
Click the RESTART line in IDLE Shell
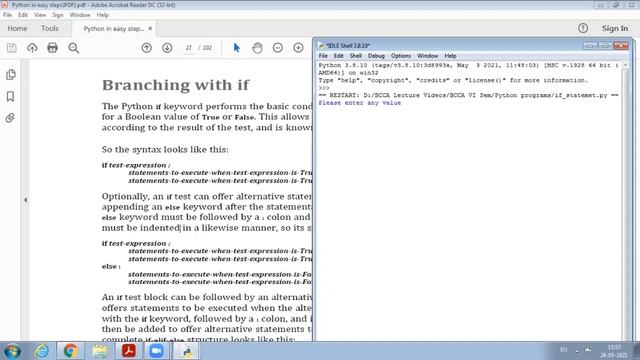coord(469,95)
